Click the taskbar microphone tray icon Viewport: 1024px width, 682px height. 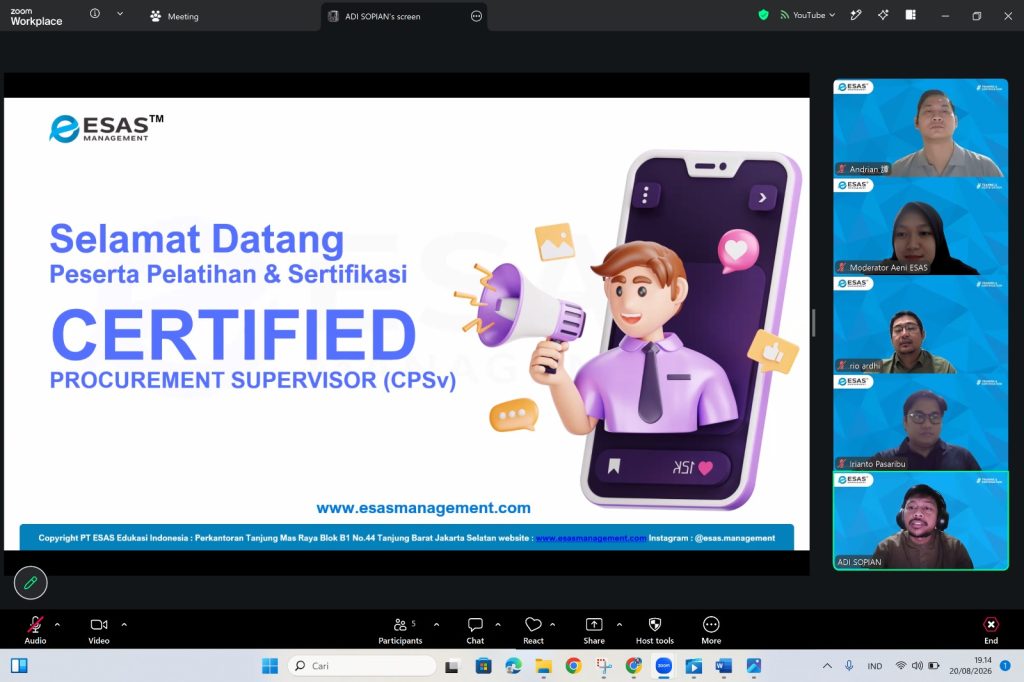point(848,666)
